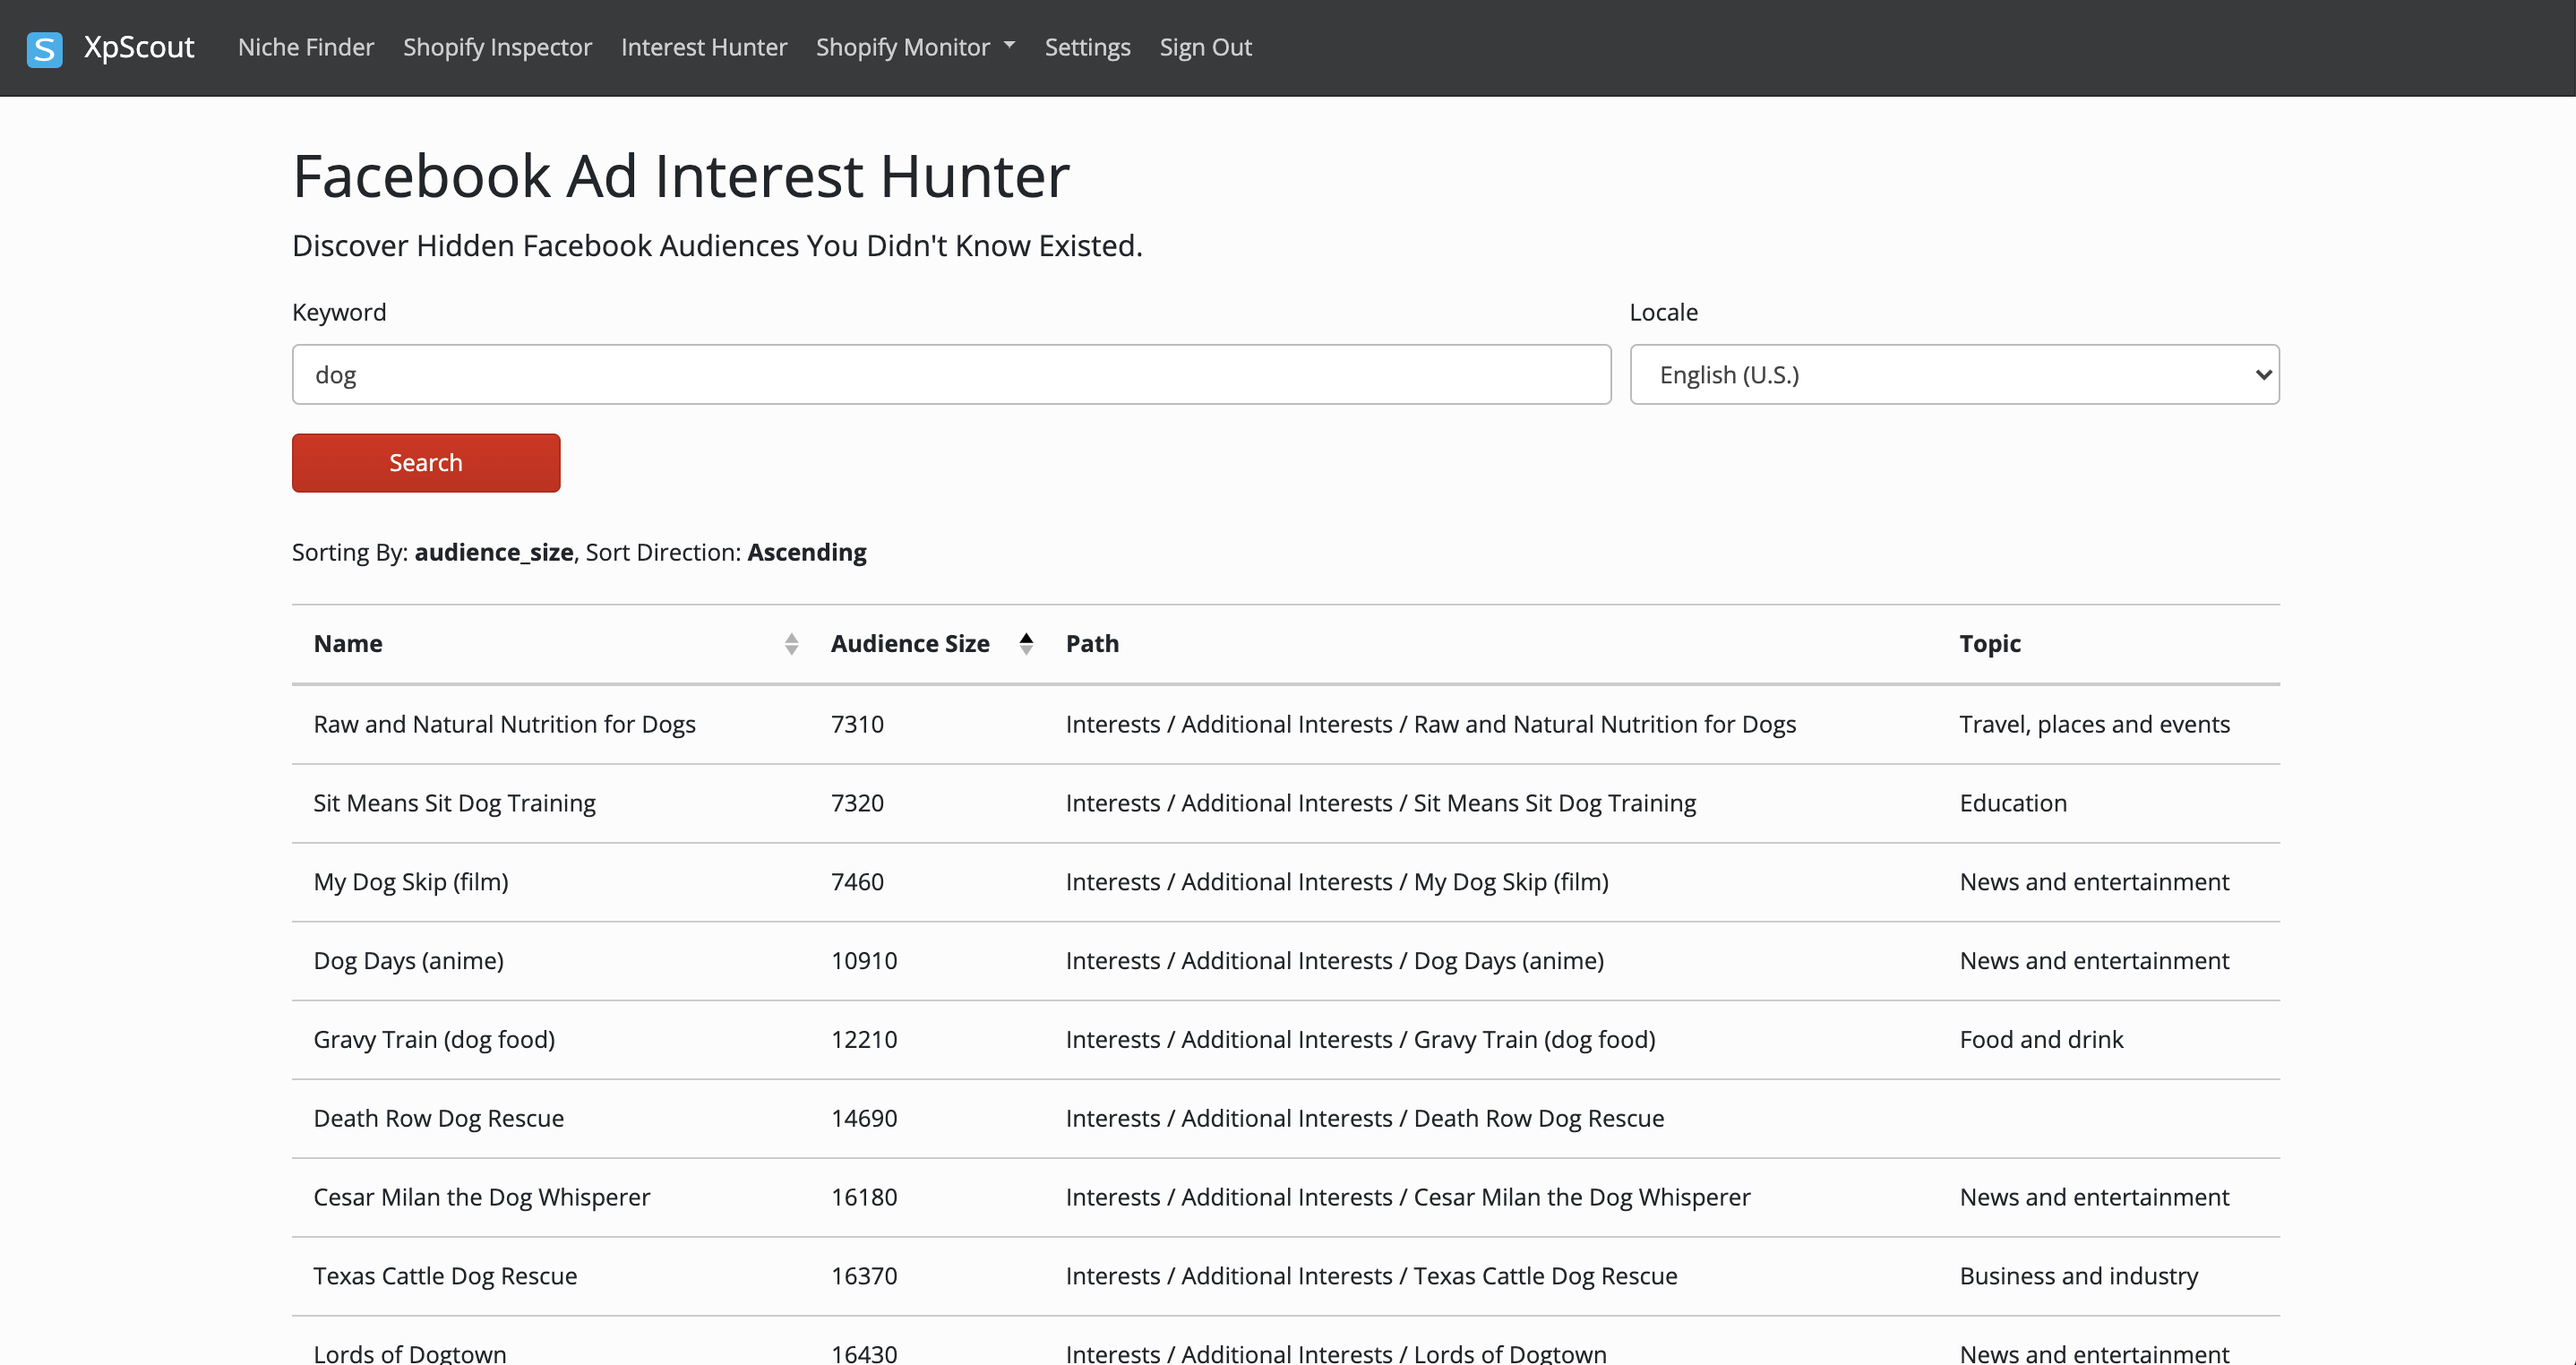Click the Path column header
The image size is (2576, 1365).
click(x=1092, y=644)
